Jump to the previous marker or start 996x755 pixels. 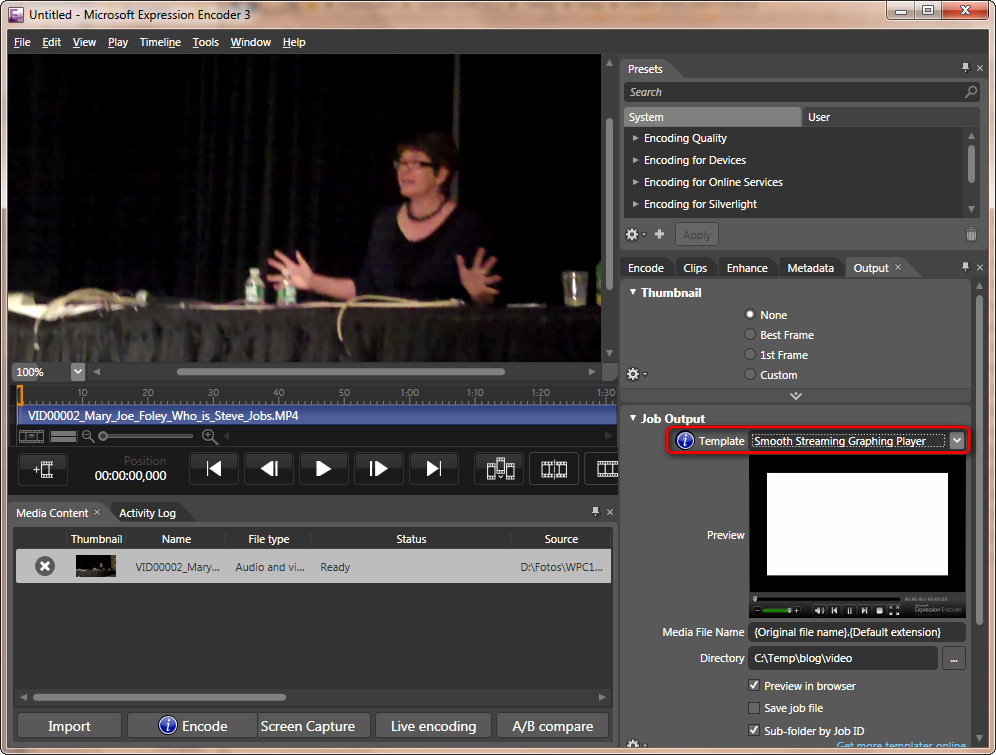click(214, 469)
